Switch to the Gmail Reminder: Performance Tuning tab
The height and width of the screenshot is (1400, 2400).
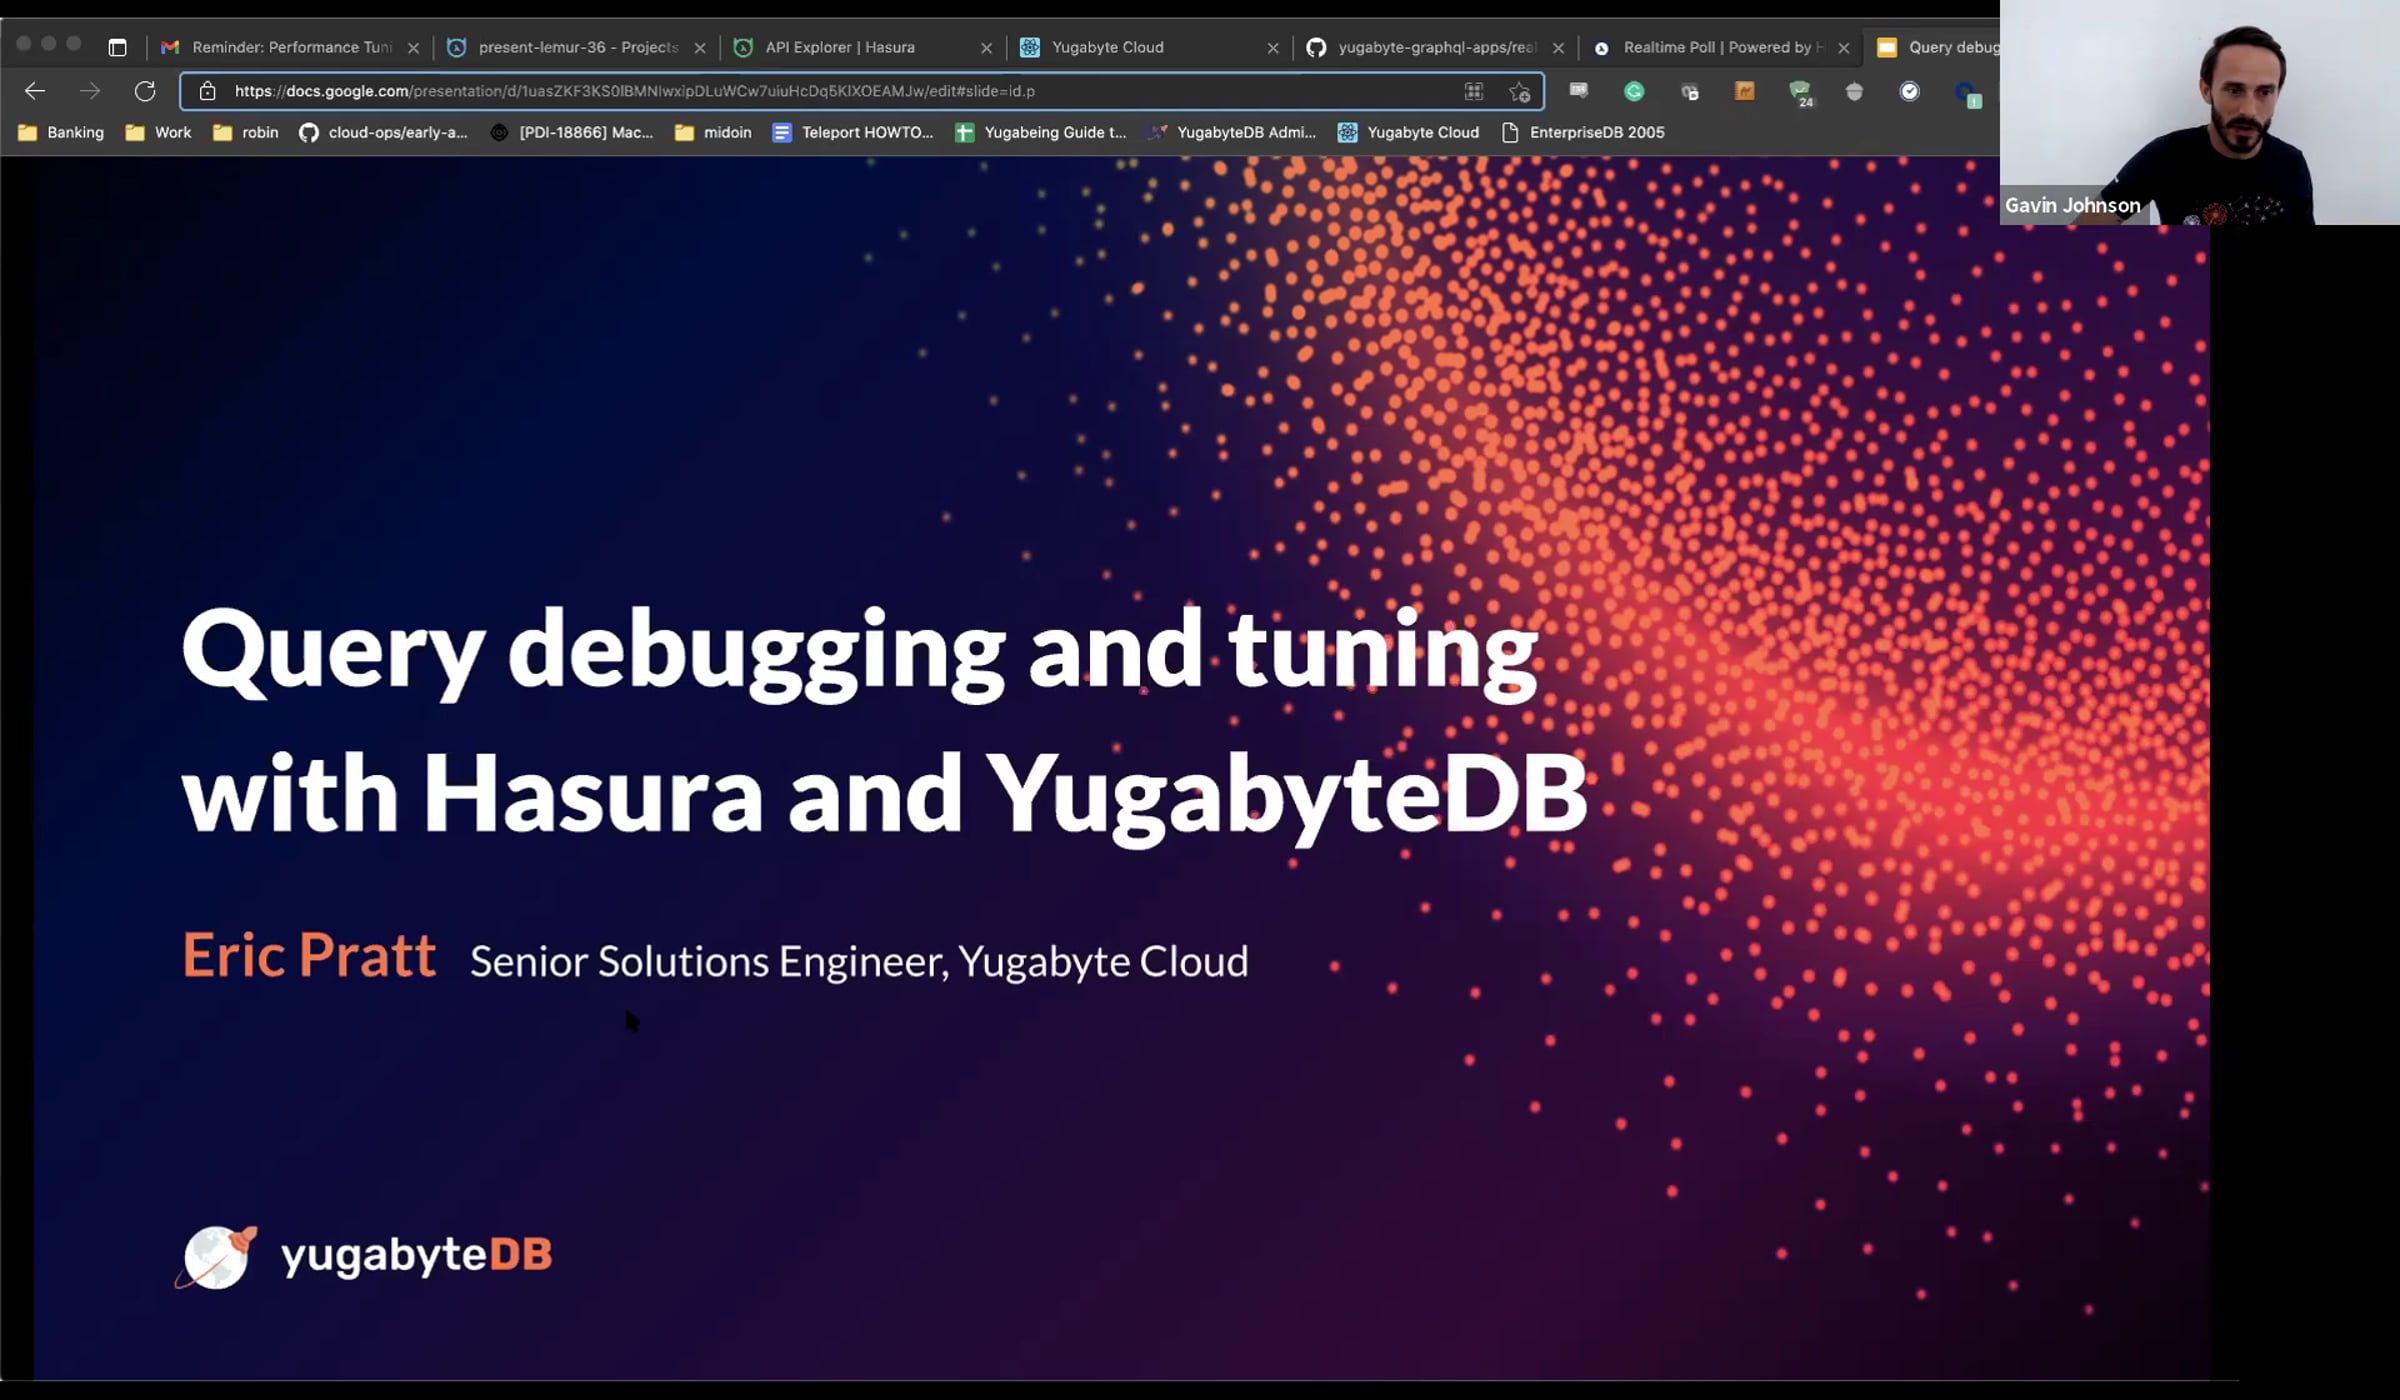click(290, 47)
